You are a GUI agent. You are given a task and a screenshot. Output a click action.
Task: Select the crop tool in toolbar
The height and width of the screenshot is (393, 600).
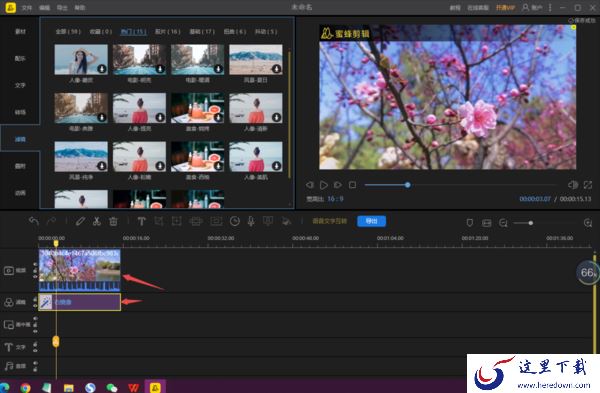pyautogui.click(x=158, y=221)
